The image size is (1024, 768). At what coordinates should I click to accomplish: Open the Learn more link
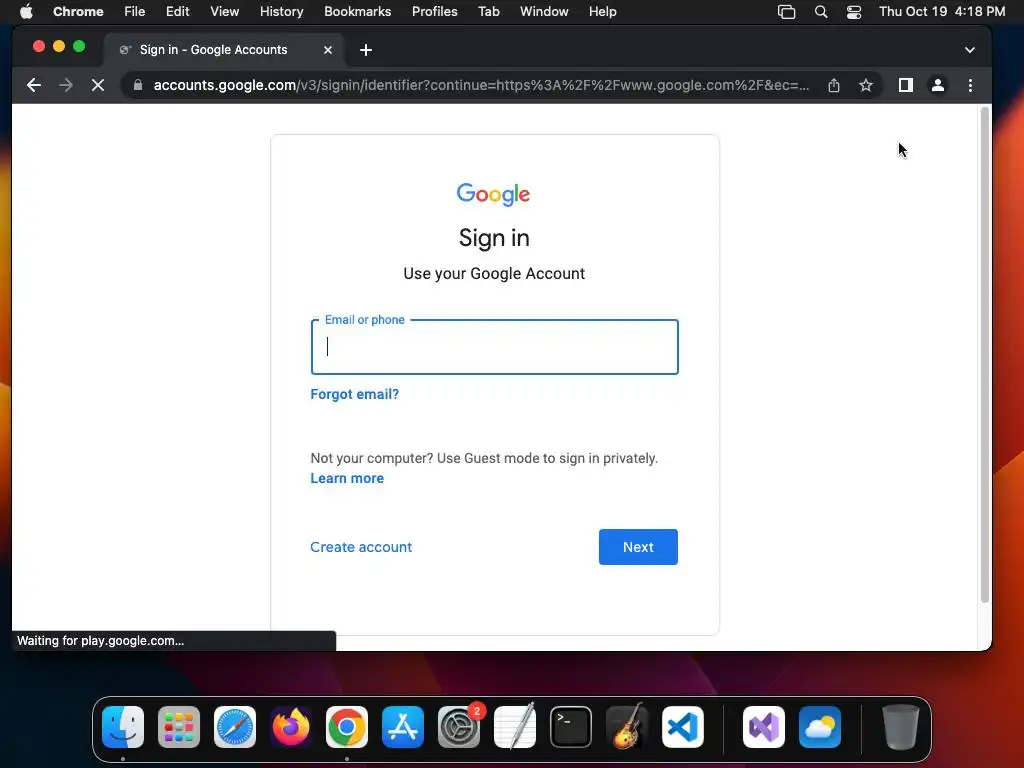(x=347, y=478)
